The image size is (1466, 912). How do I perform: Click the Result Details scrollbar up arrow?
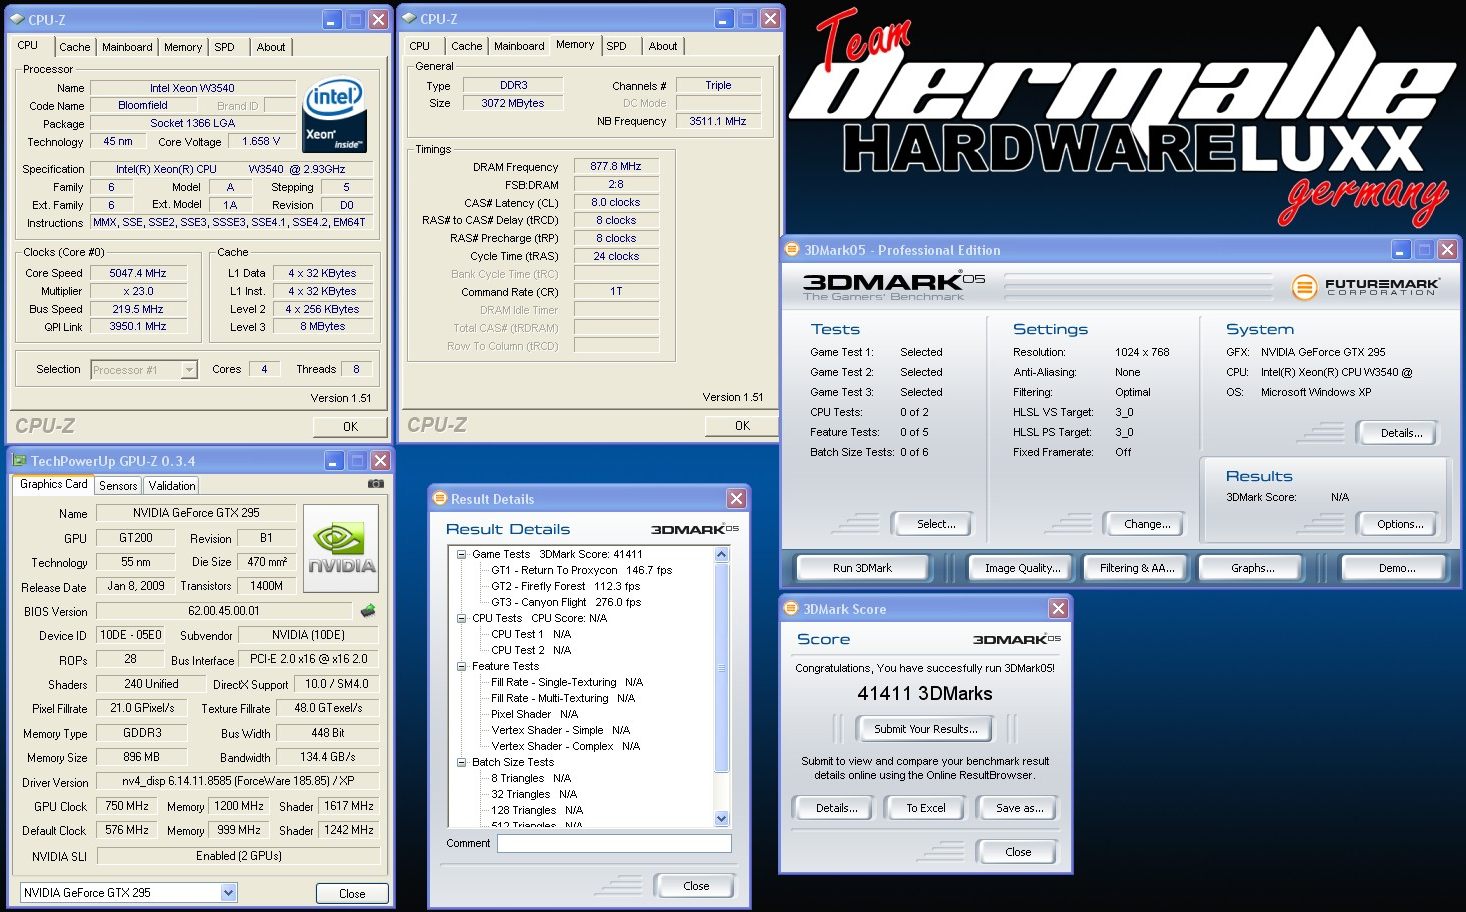click(722, 554)
